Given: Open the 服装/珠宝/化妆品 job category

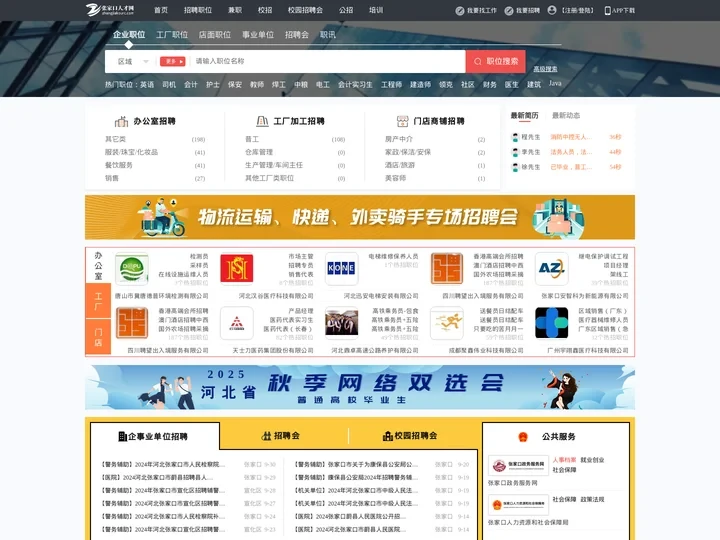Looking at the screenshot, I should (131, 152).
